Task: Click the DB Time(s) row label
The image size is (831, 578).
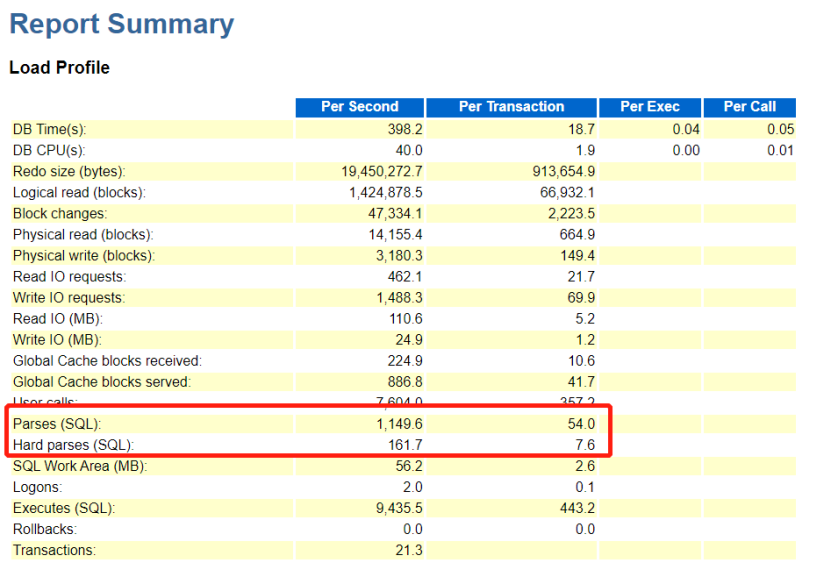Action: click(x=50, y=129)
